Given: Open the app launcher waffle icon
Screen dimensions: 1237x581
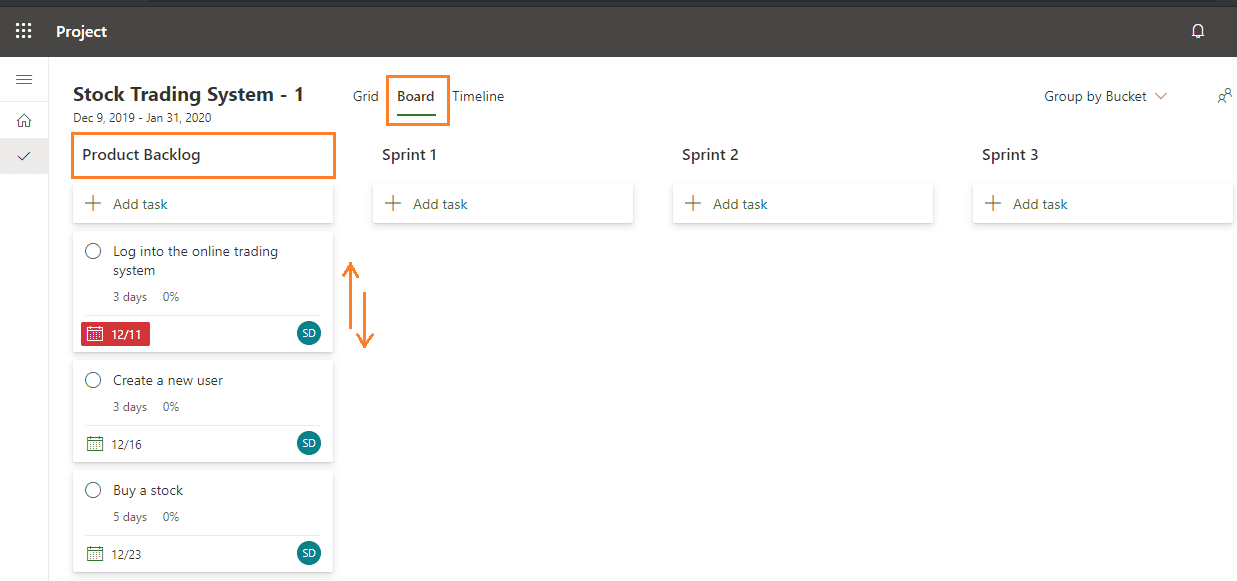Looking at the screenshot, I should [x=24, y=31].
